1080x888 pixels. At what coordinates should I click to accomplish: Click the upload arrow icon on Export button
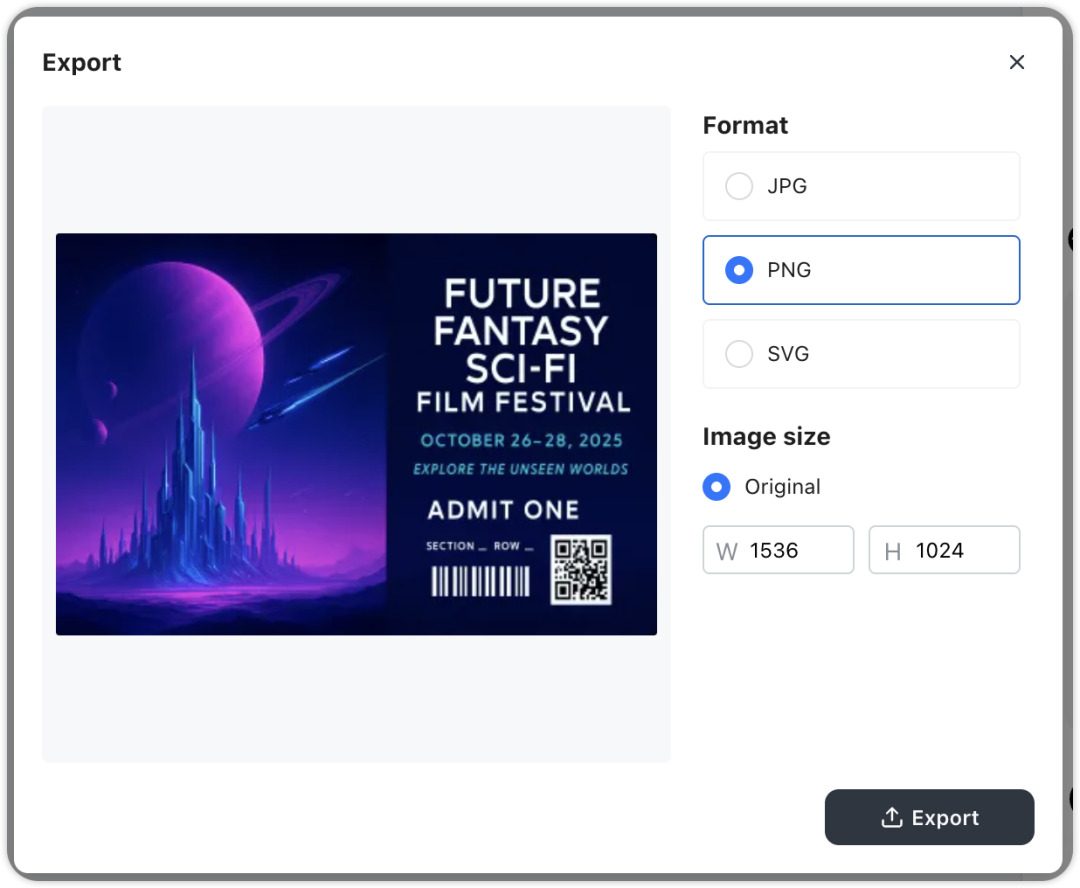click(891, 818)
